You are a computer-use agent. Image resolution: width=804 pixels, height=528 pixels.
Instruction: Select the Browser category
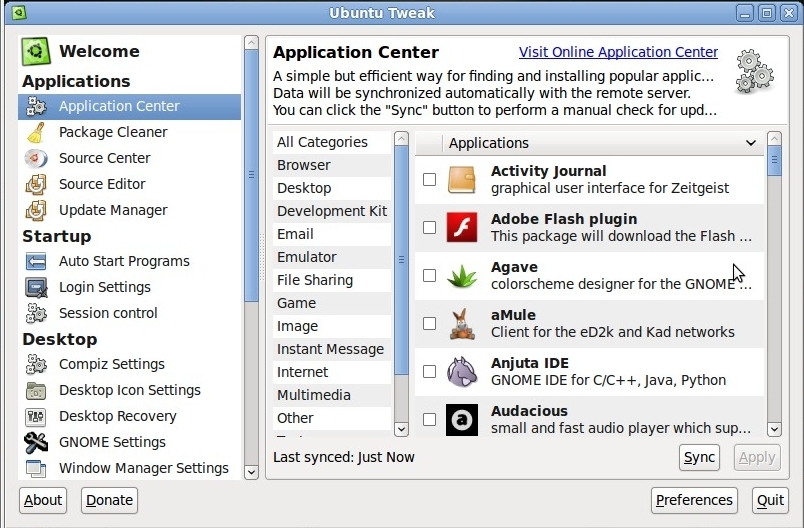click(x=332, y=165)
